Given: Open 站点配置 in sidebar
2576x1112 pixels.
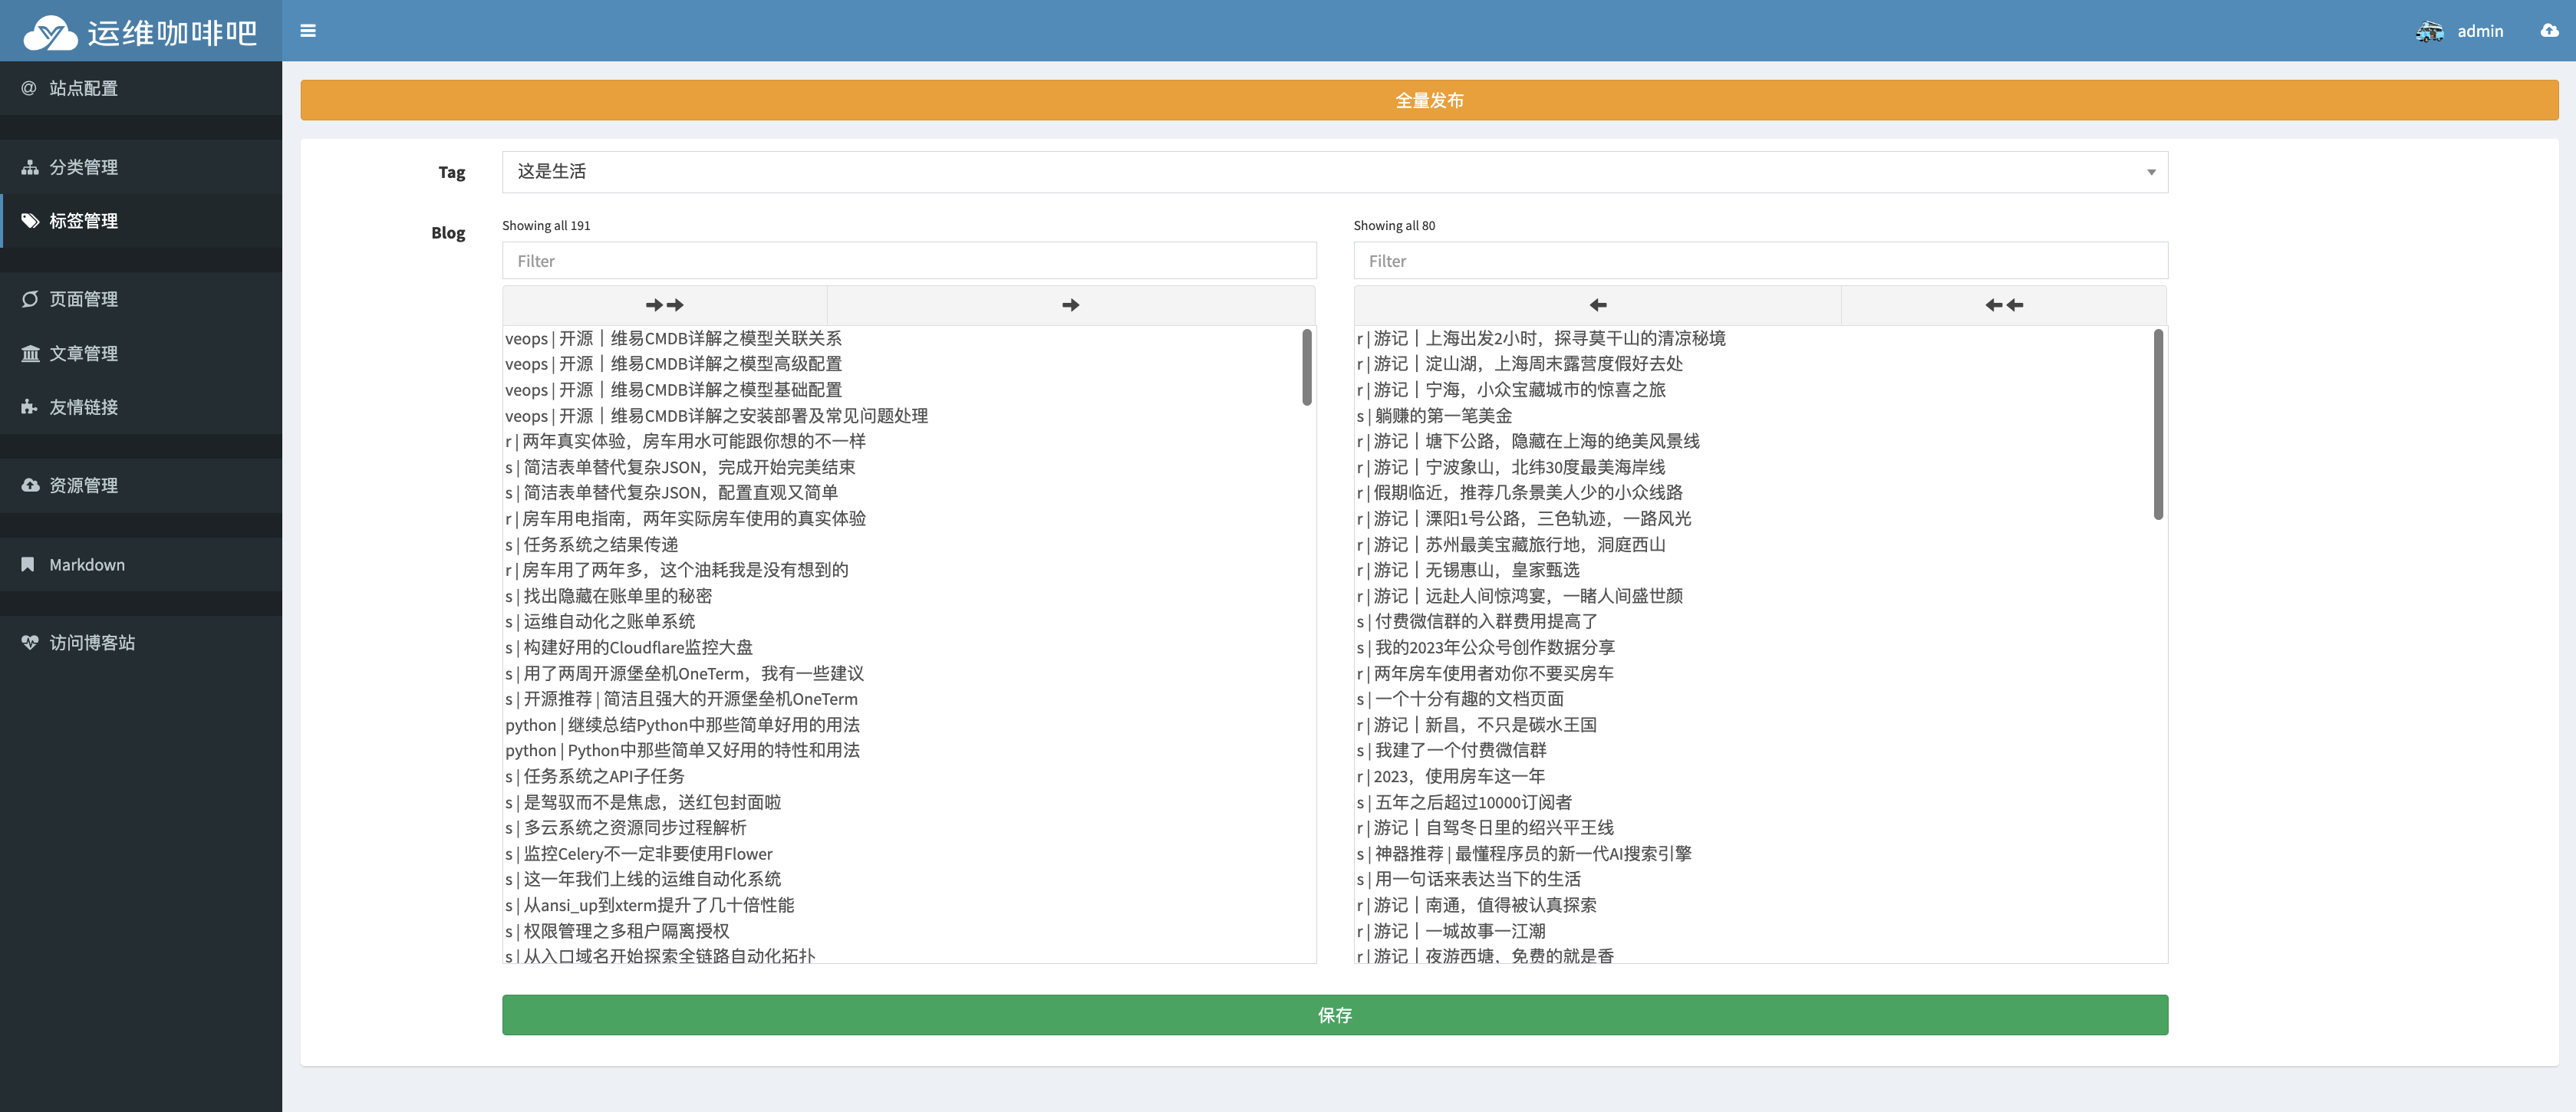Looking at the screenshot, I should [x=84, y=88].
